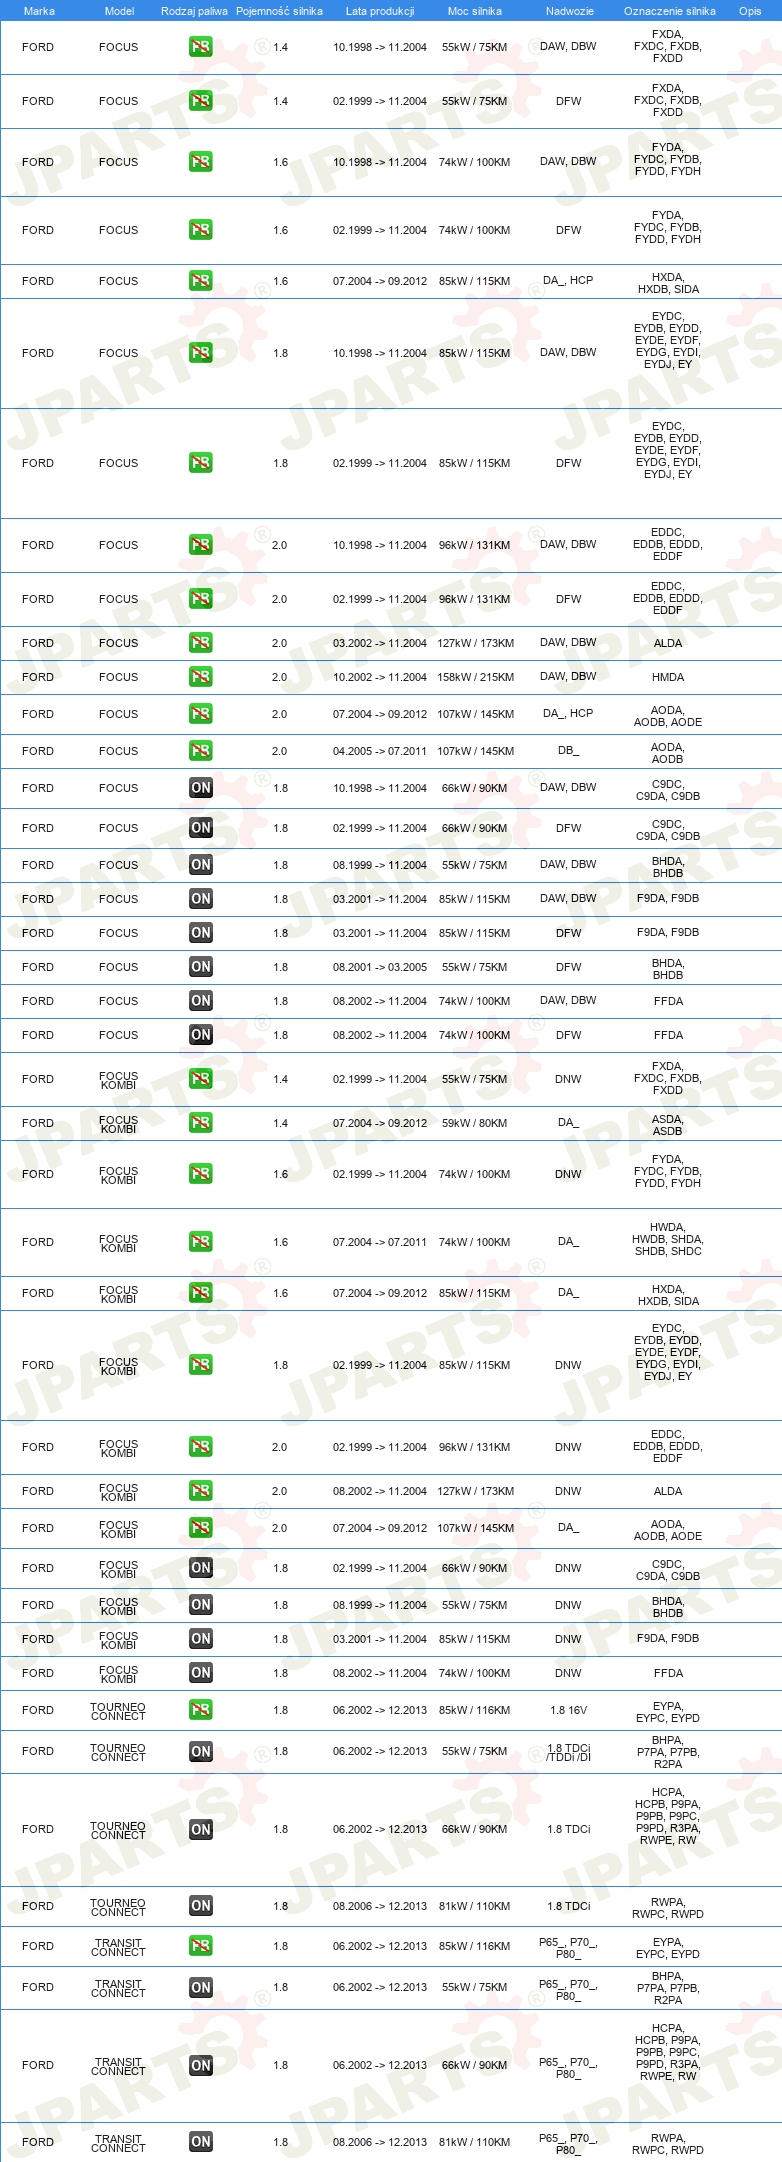Click the 'Lata produkcji' column header
The width and height of the screenshot is (782, 2162).
[x=380, y=11]
